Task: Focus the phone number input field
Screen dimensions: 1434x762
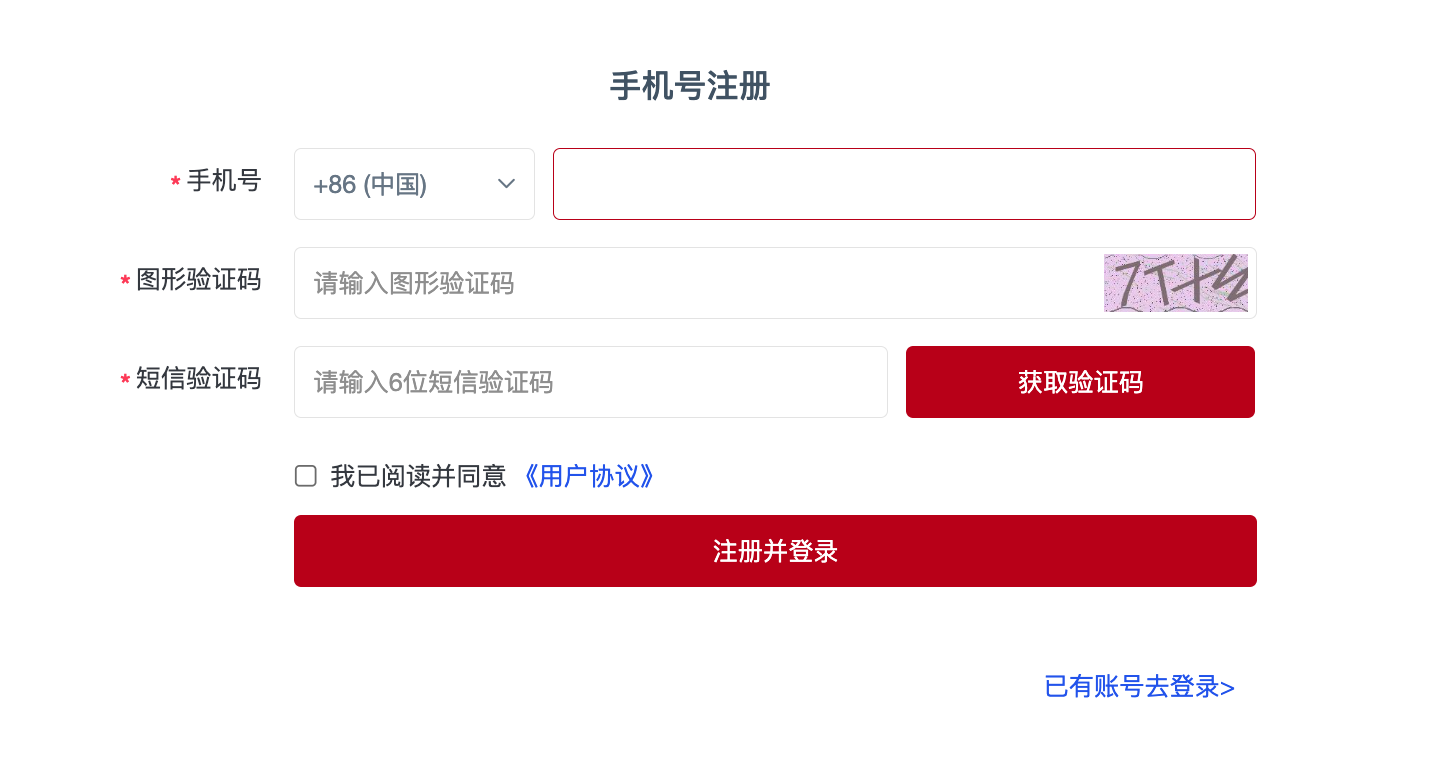Action: 904,183
